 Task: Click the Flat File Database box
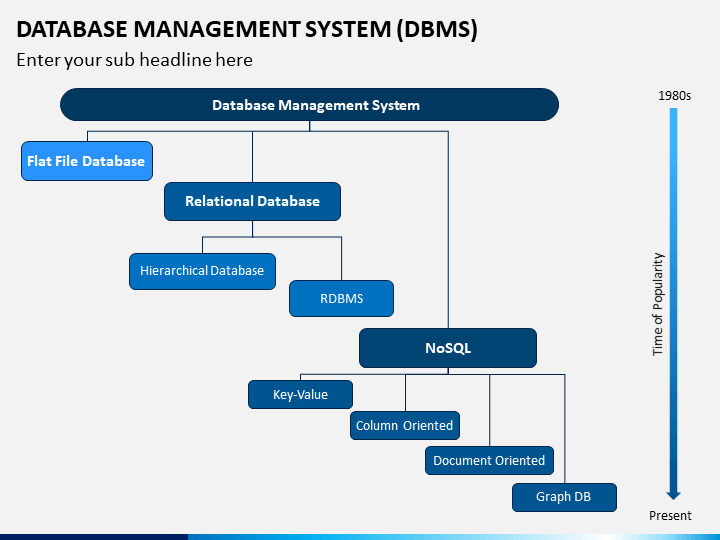(87, 161)
